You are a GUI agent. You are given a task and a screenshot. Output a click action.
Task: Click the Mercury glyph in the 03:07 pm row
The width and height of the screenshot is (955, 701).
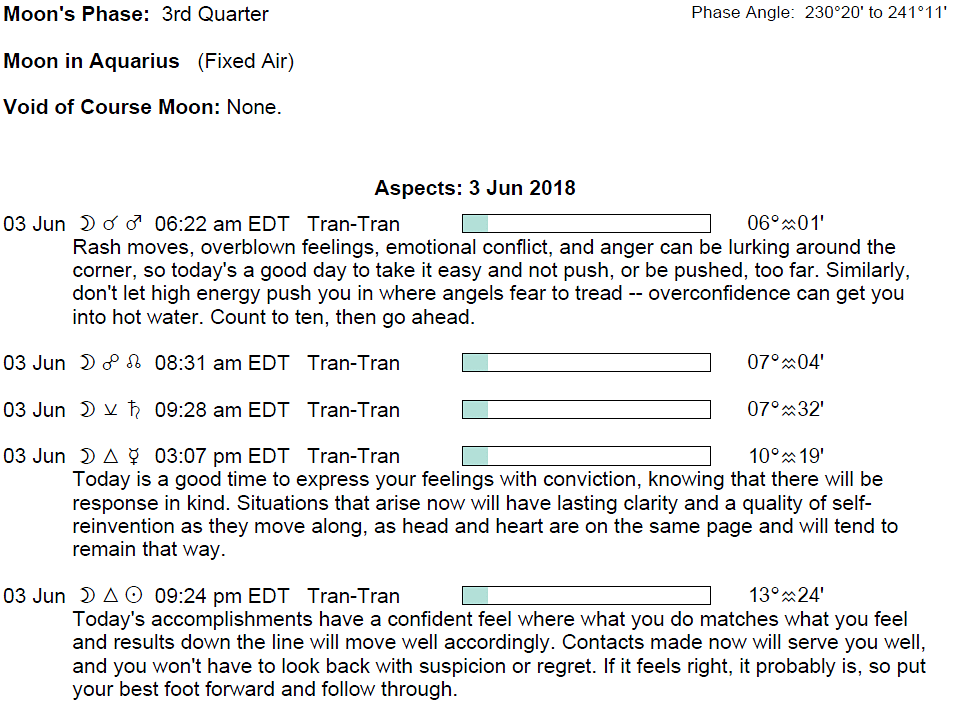[134, 457]
